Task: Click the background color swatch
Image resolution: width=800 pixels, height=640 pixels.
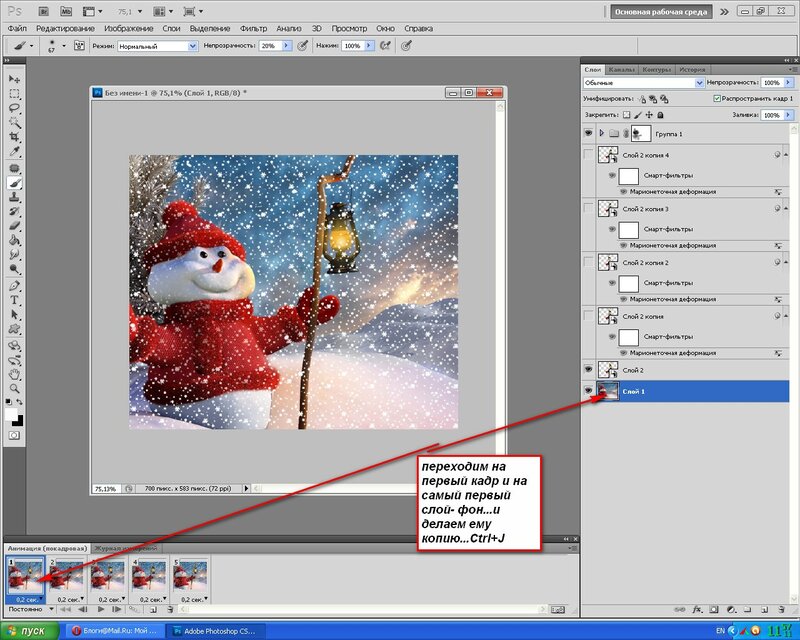Action: (x=18, y=421)
